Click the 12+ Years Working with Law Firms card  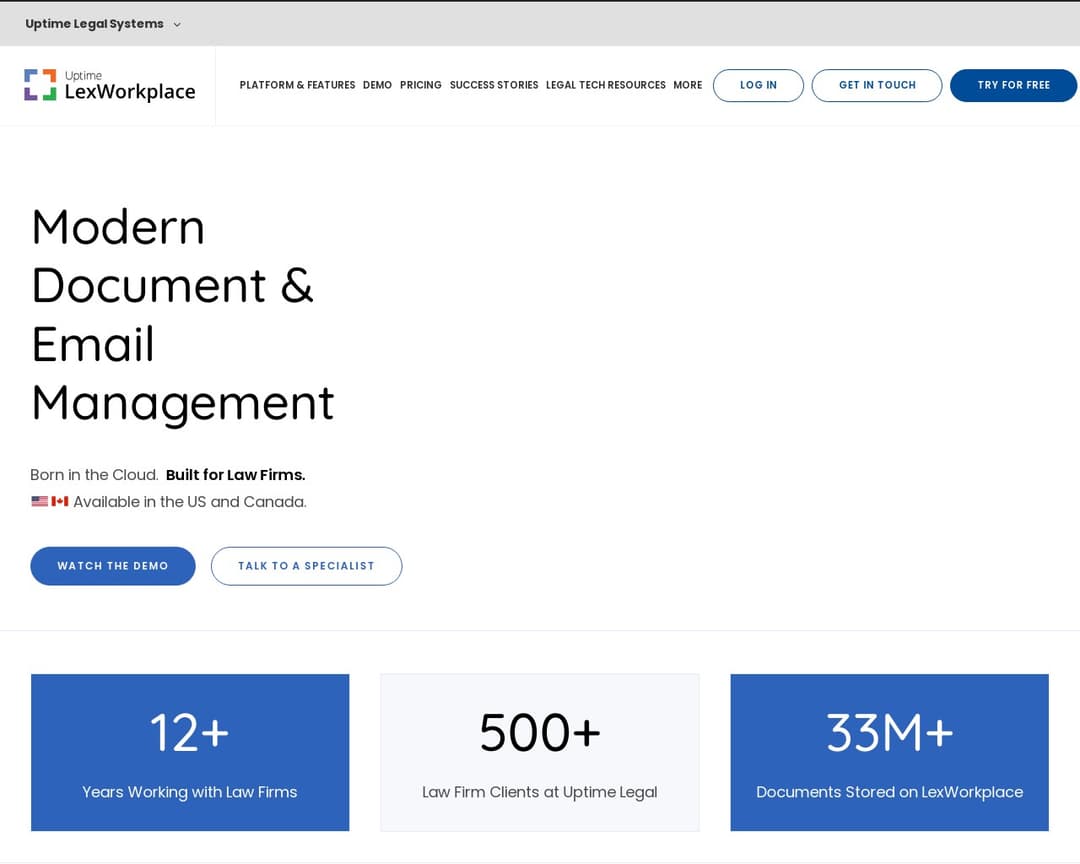pos(190,752)
